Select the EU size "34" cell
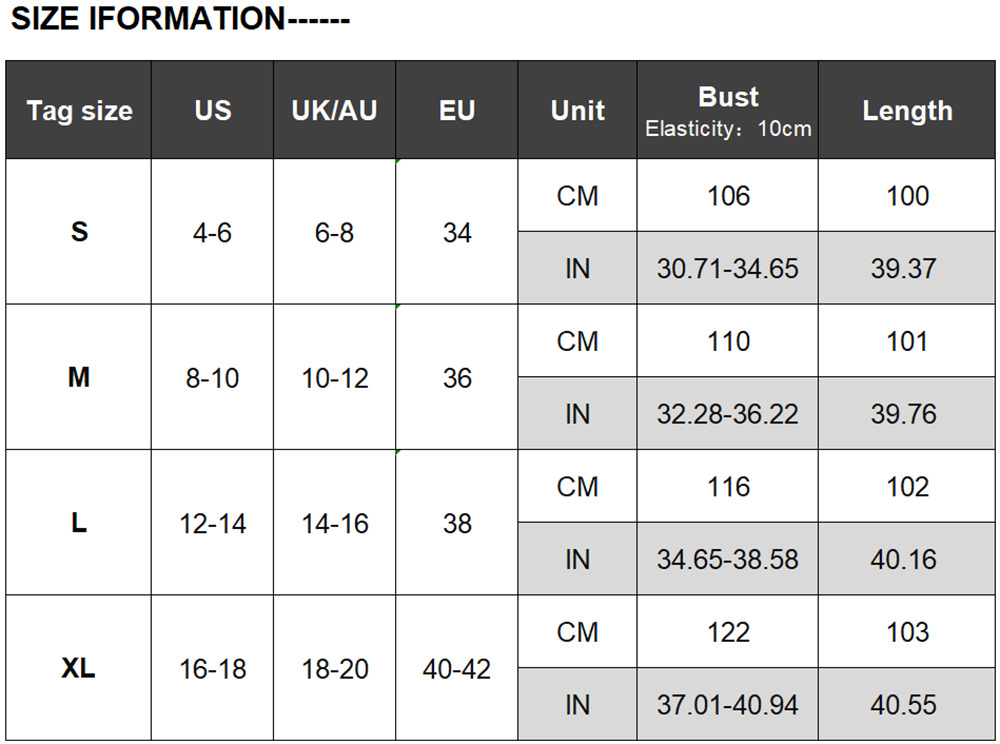The width and height of the screenshot is (1000, 744). [x=457, y=233]
